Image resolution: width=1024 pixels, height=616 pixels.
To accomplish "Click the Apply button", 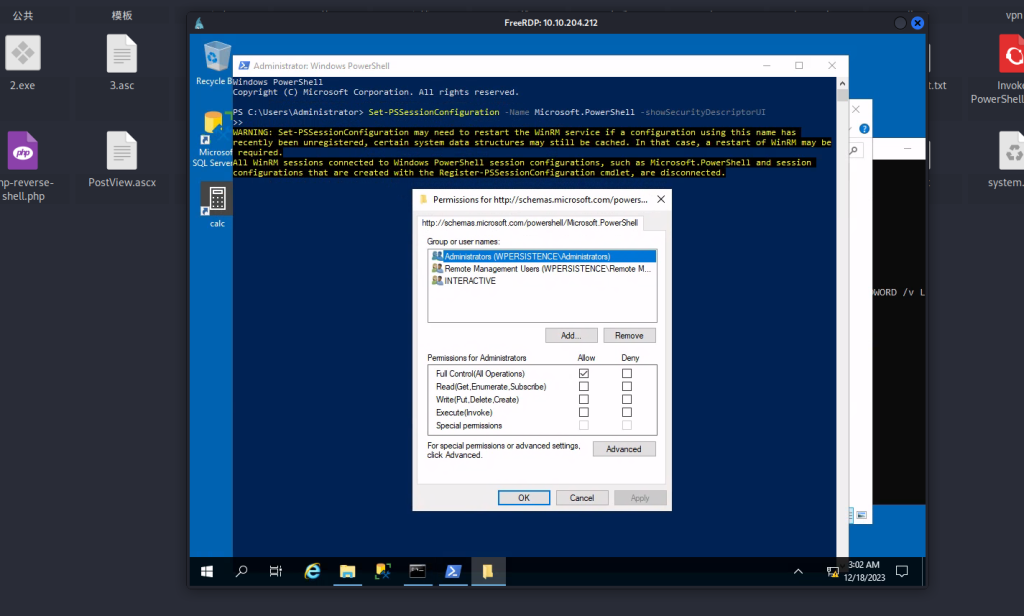I will point(640,498).
